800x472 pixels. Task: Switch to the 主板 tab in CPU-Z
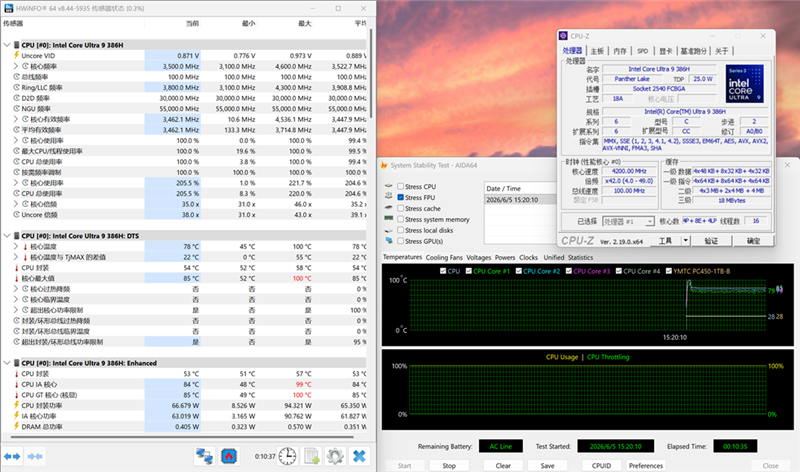point(597,51)
